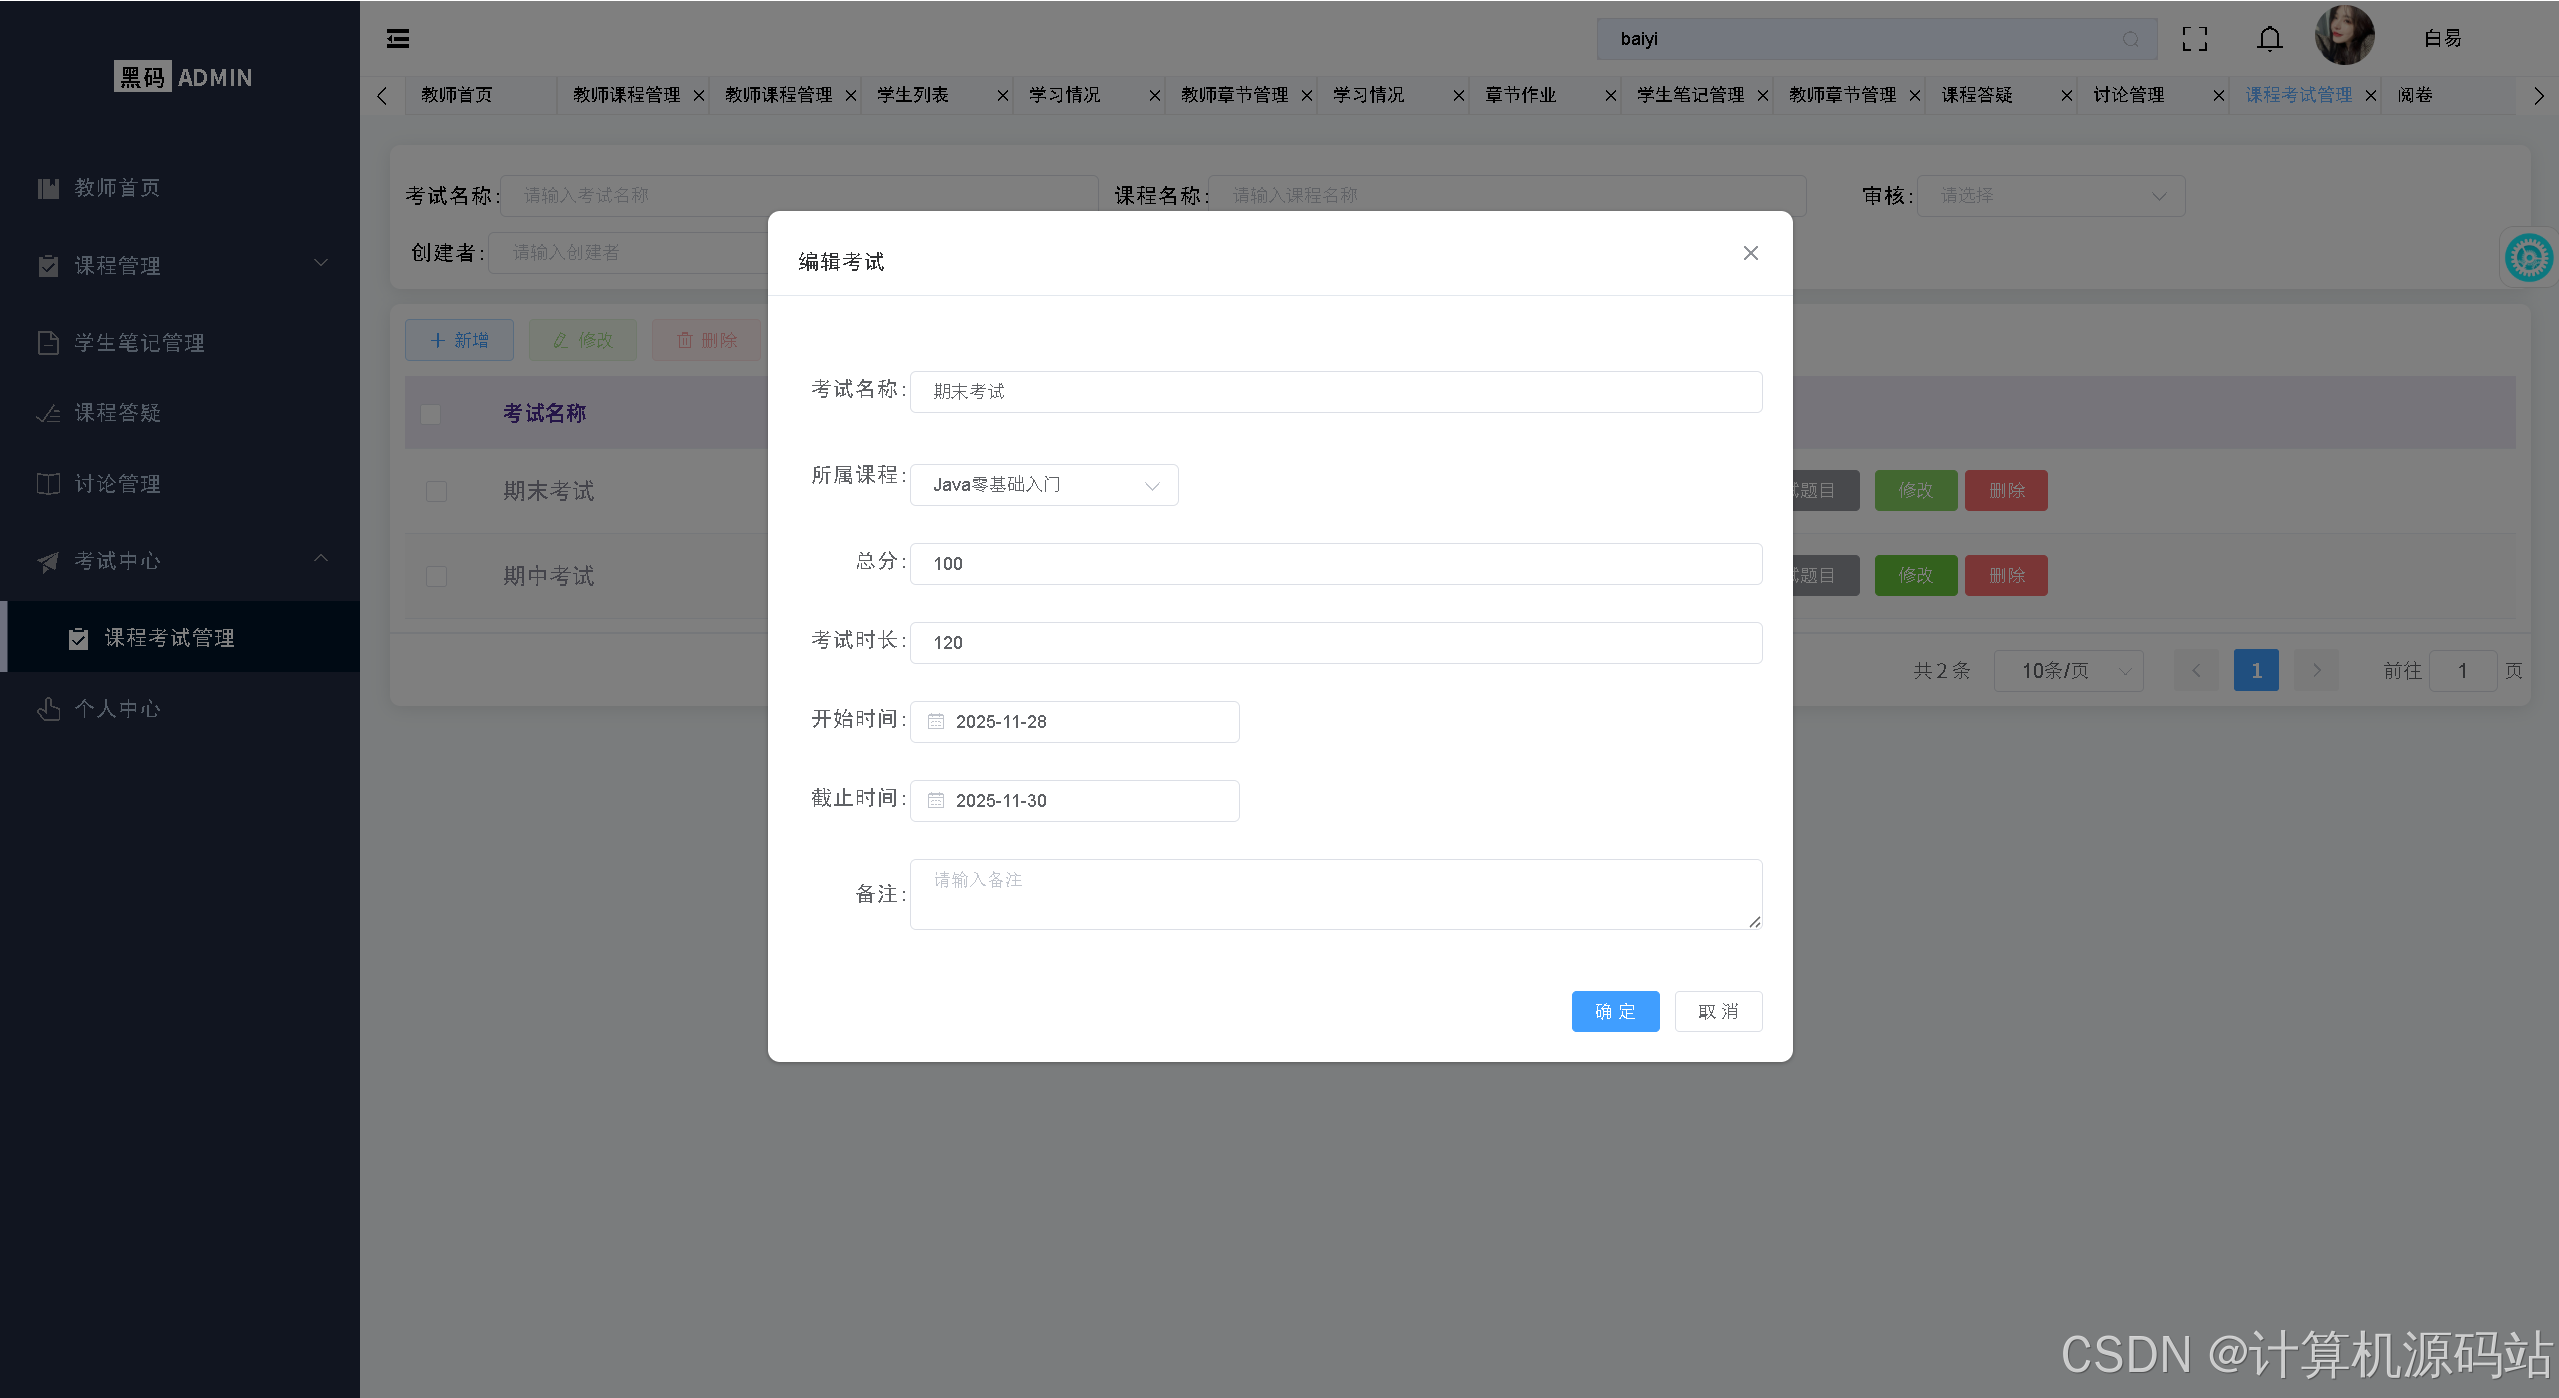
Task: Open the 开始时间 calendar picker icon
Action: click(x=934, y=721)
